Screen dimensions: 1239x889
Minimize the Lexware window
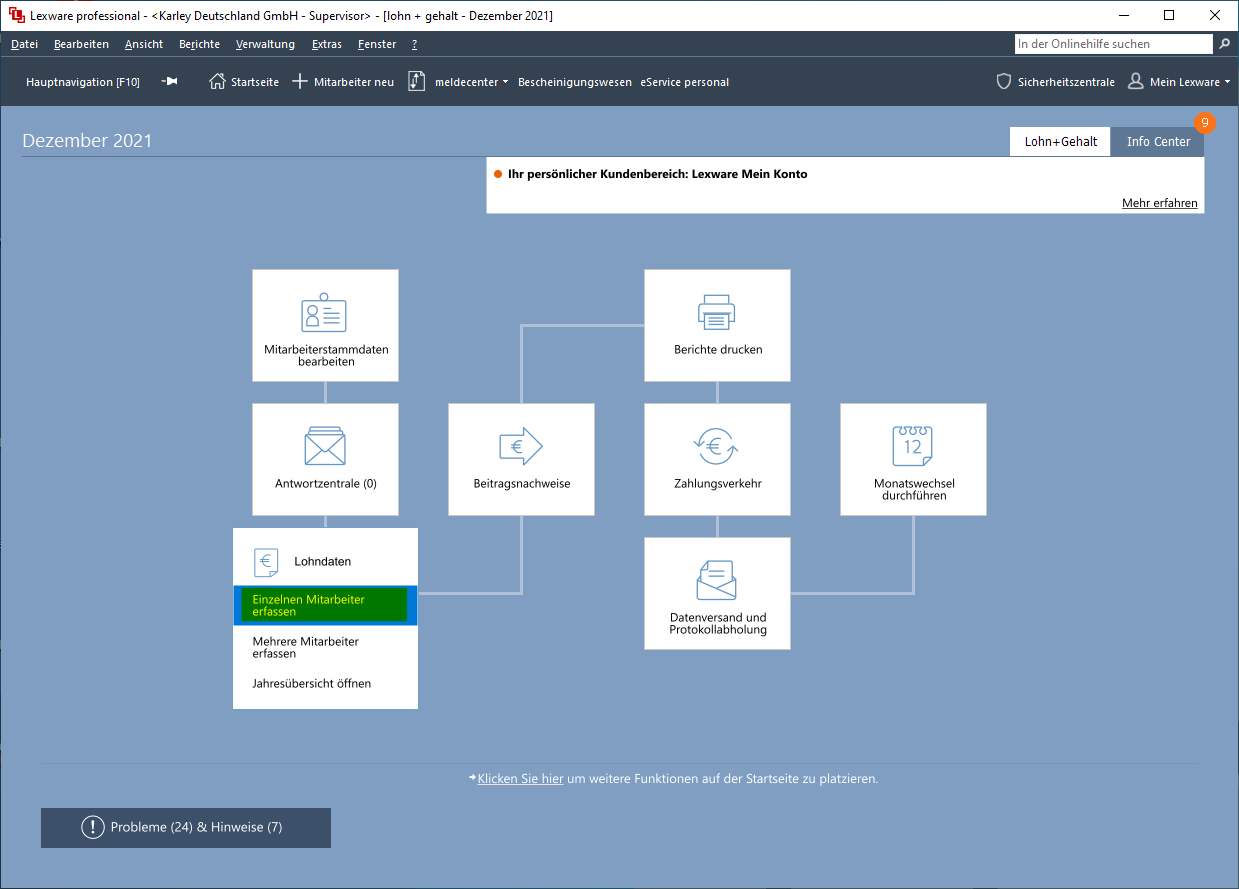click(1122, 15)
